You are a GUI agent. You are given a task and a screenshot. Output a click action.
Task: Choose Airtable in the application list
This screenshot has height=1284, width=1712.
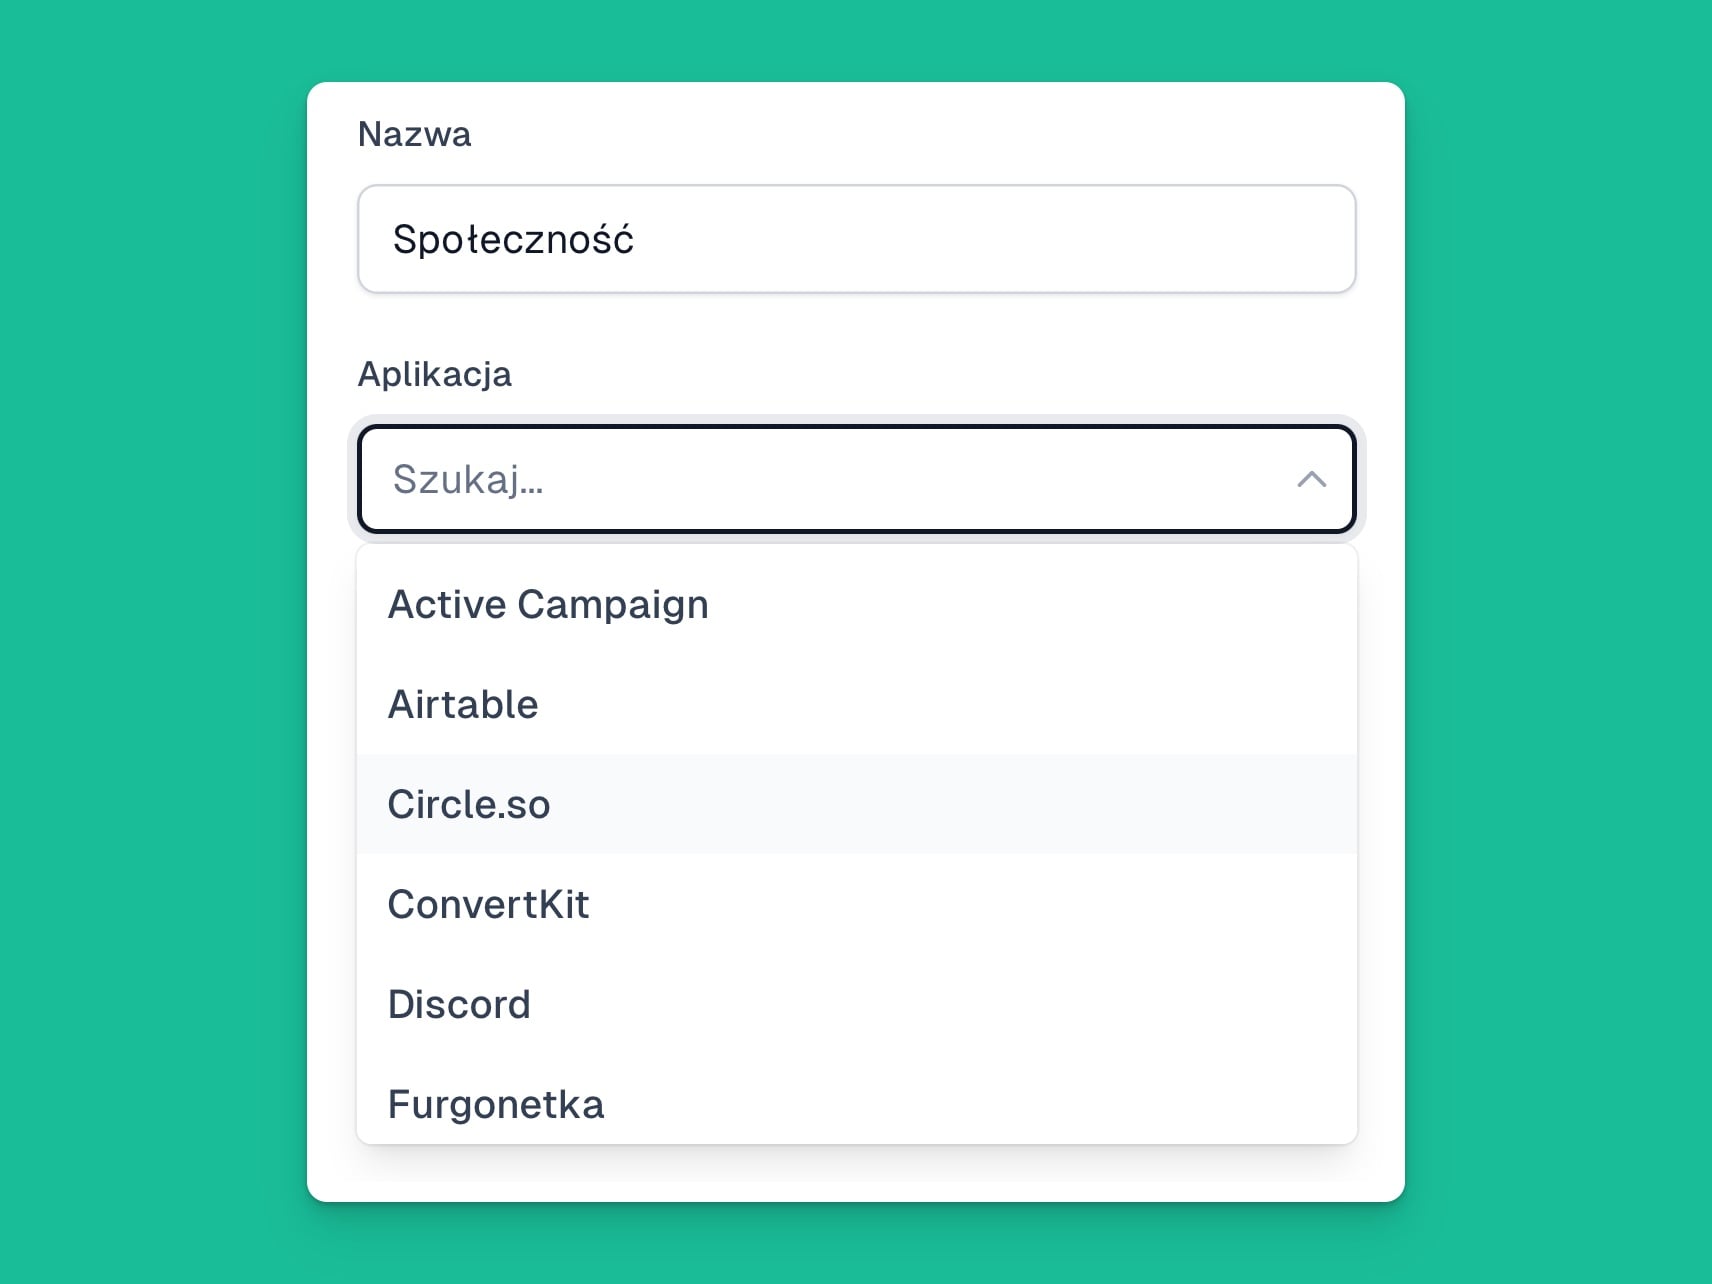coord(857,704)
